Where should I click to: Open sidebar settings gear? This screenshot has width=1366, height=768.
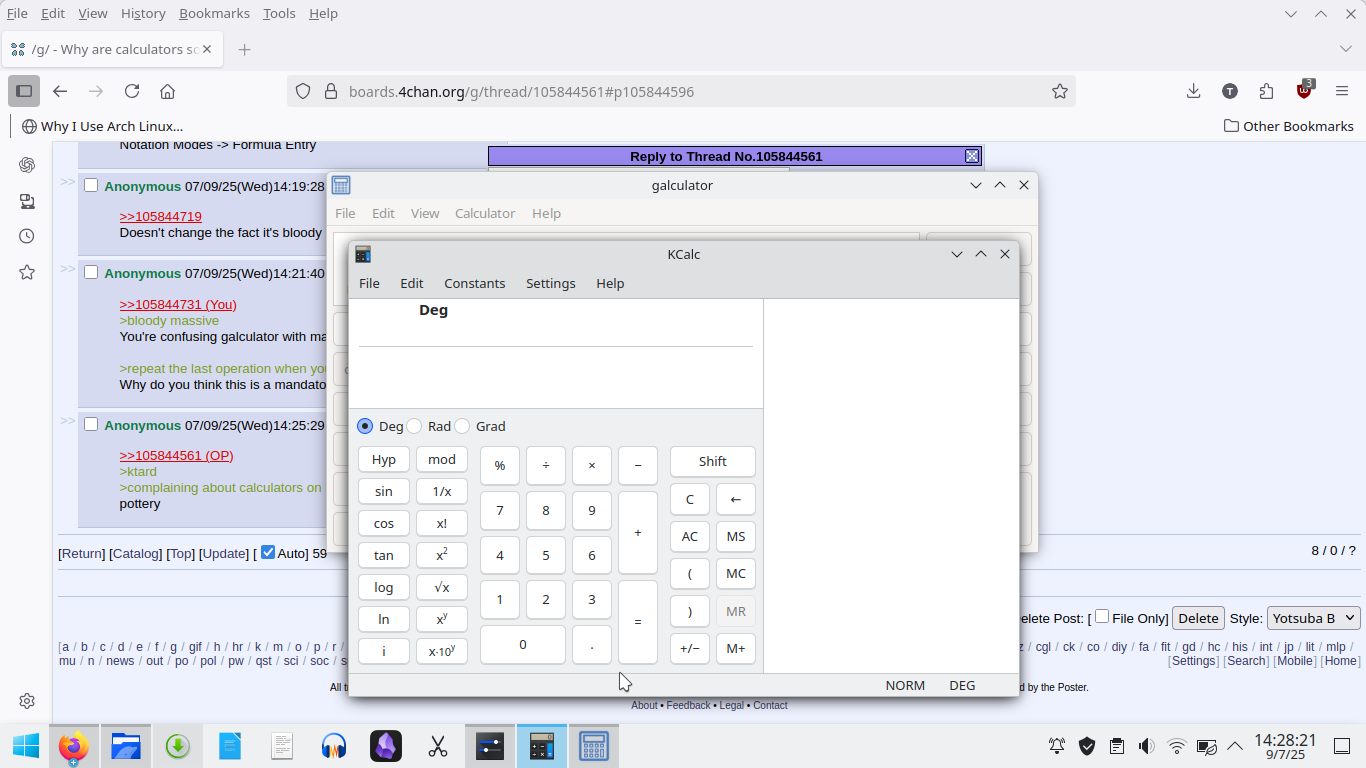(x=27, y=701)
